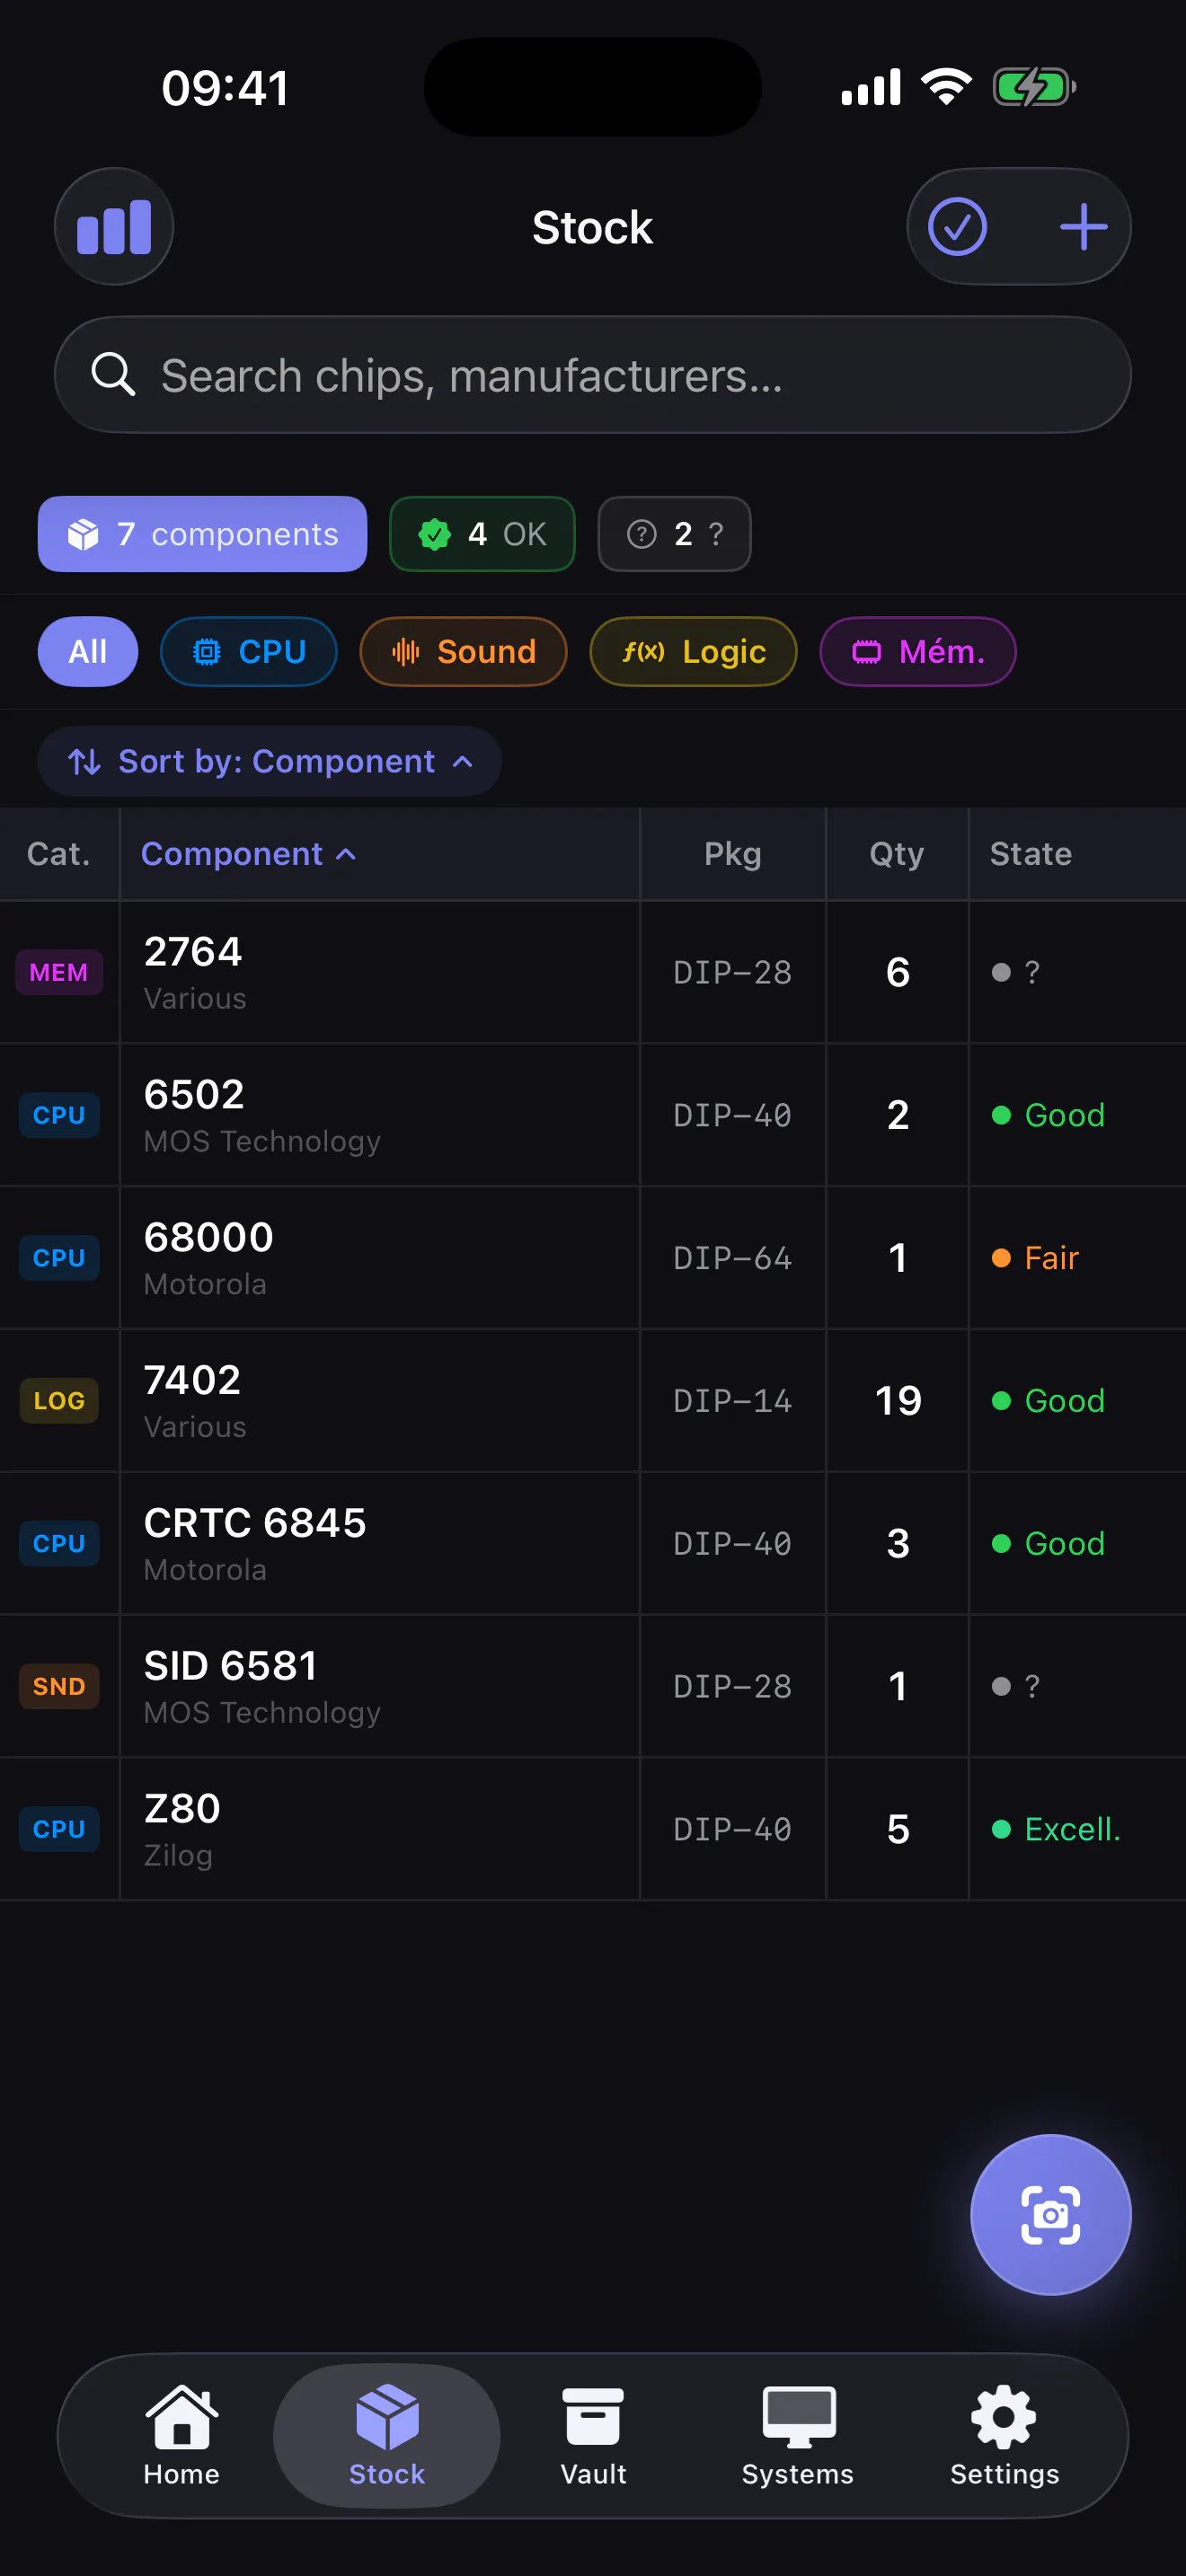Select the CPU category filter
Image resolution: width=1186 pixels, height=2576 pixels.
tap(248, 652)
